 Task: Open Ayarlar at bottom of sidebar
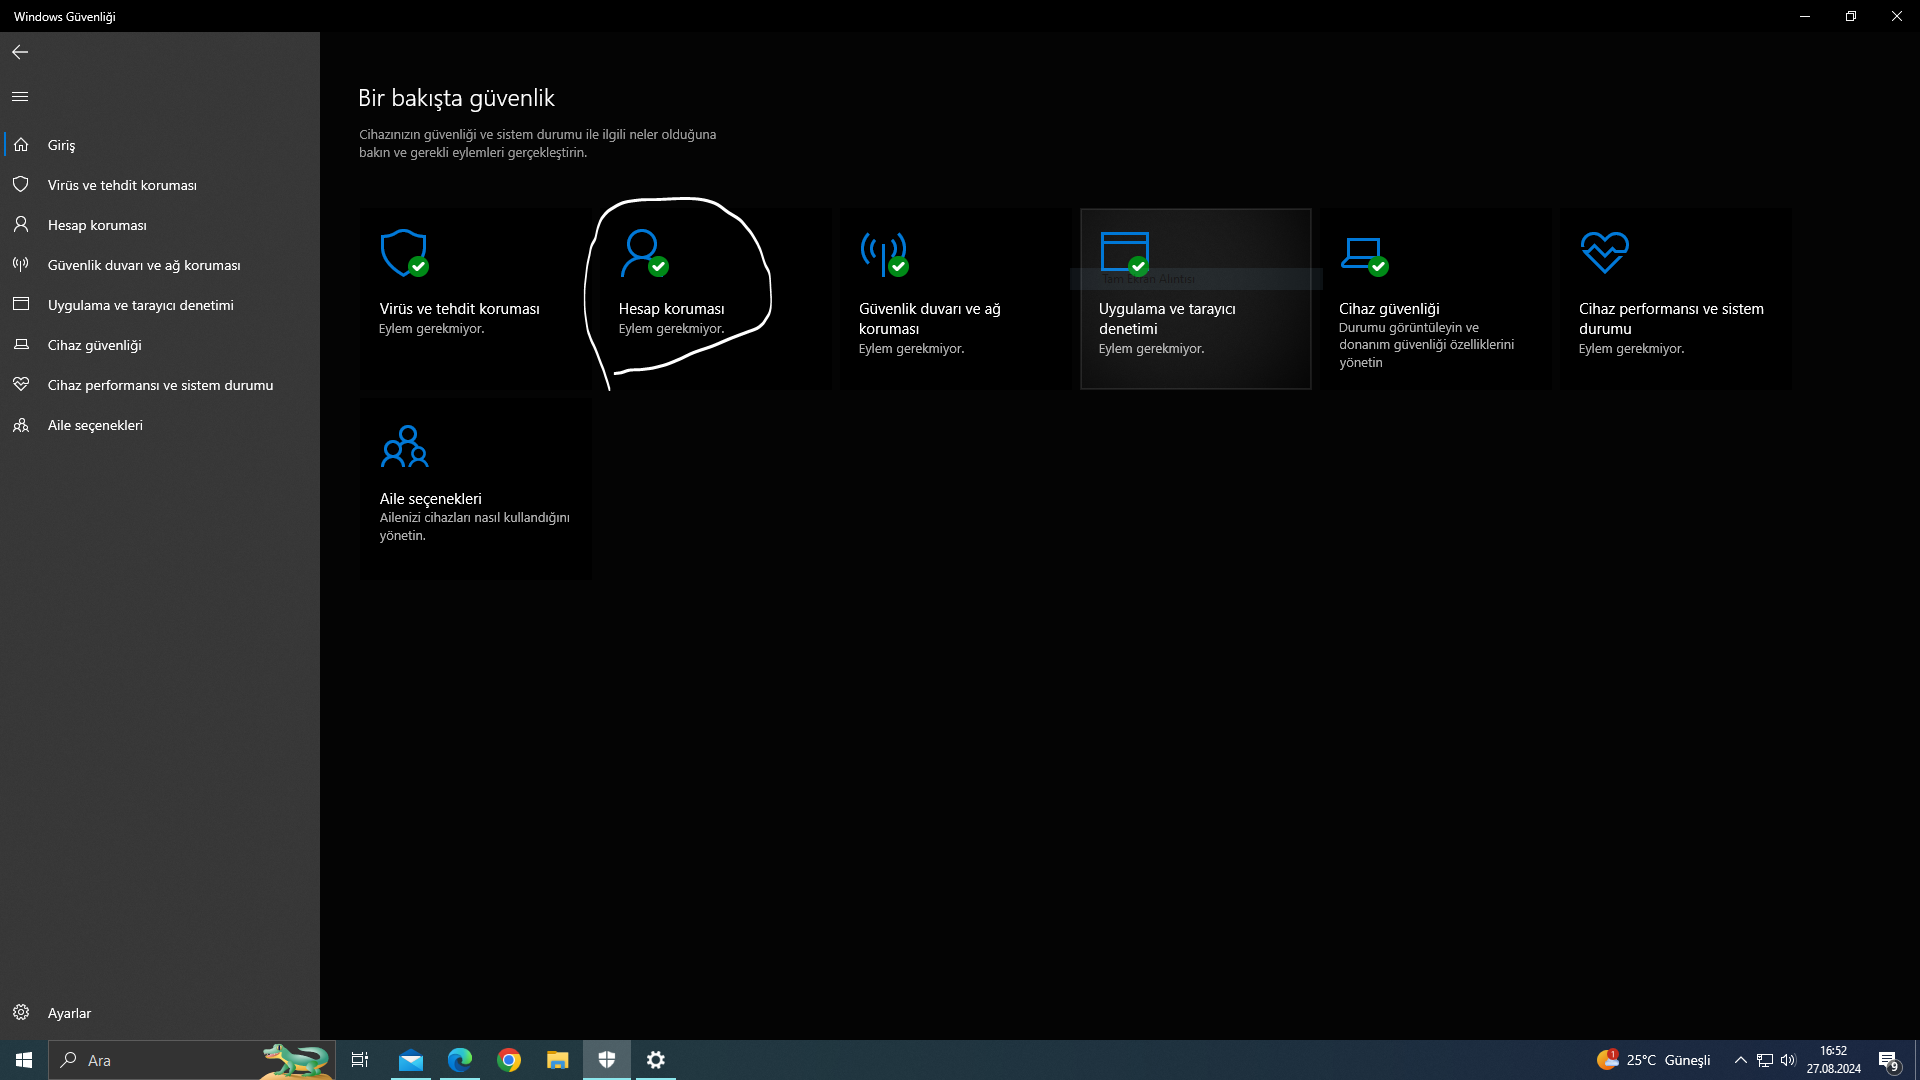click(69, 1013)
